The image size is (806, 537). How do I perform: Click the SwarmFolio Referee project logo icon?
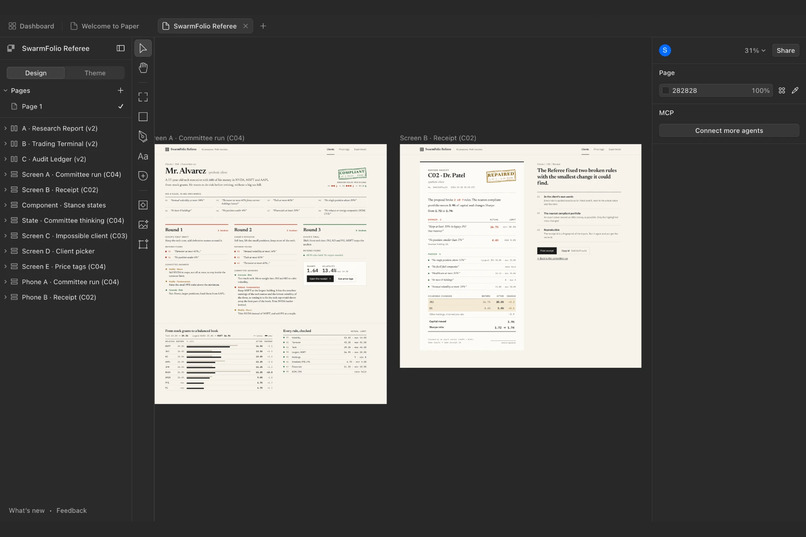click(x=11, y=48)
